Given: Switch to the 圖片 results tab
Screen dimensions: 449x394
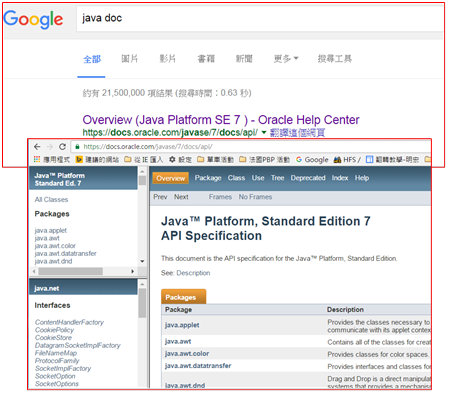Looking at the screenshot, I should click(x=129, y=59).
